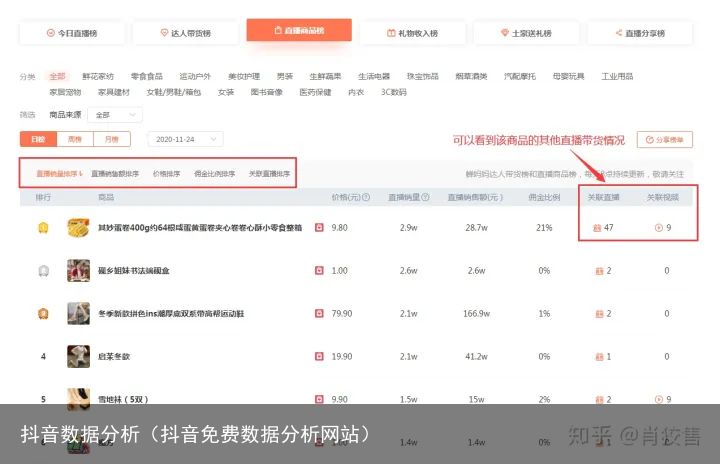The height and width of the screenshot is (464, 720).
Task: Open related live streams for 运动鞋 row
Action: click(603, 314)
